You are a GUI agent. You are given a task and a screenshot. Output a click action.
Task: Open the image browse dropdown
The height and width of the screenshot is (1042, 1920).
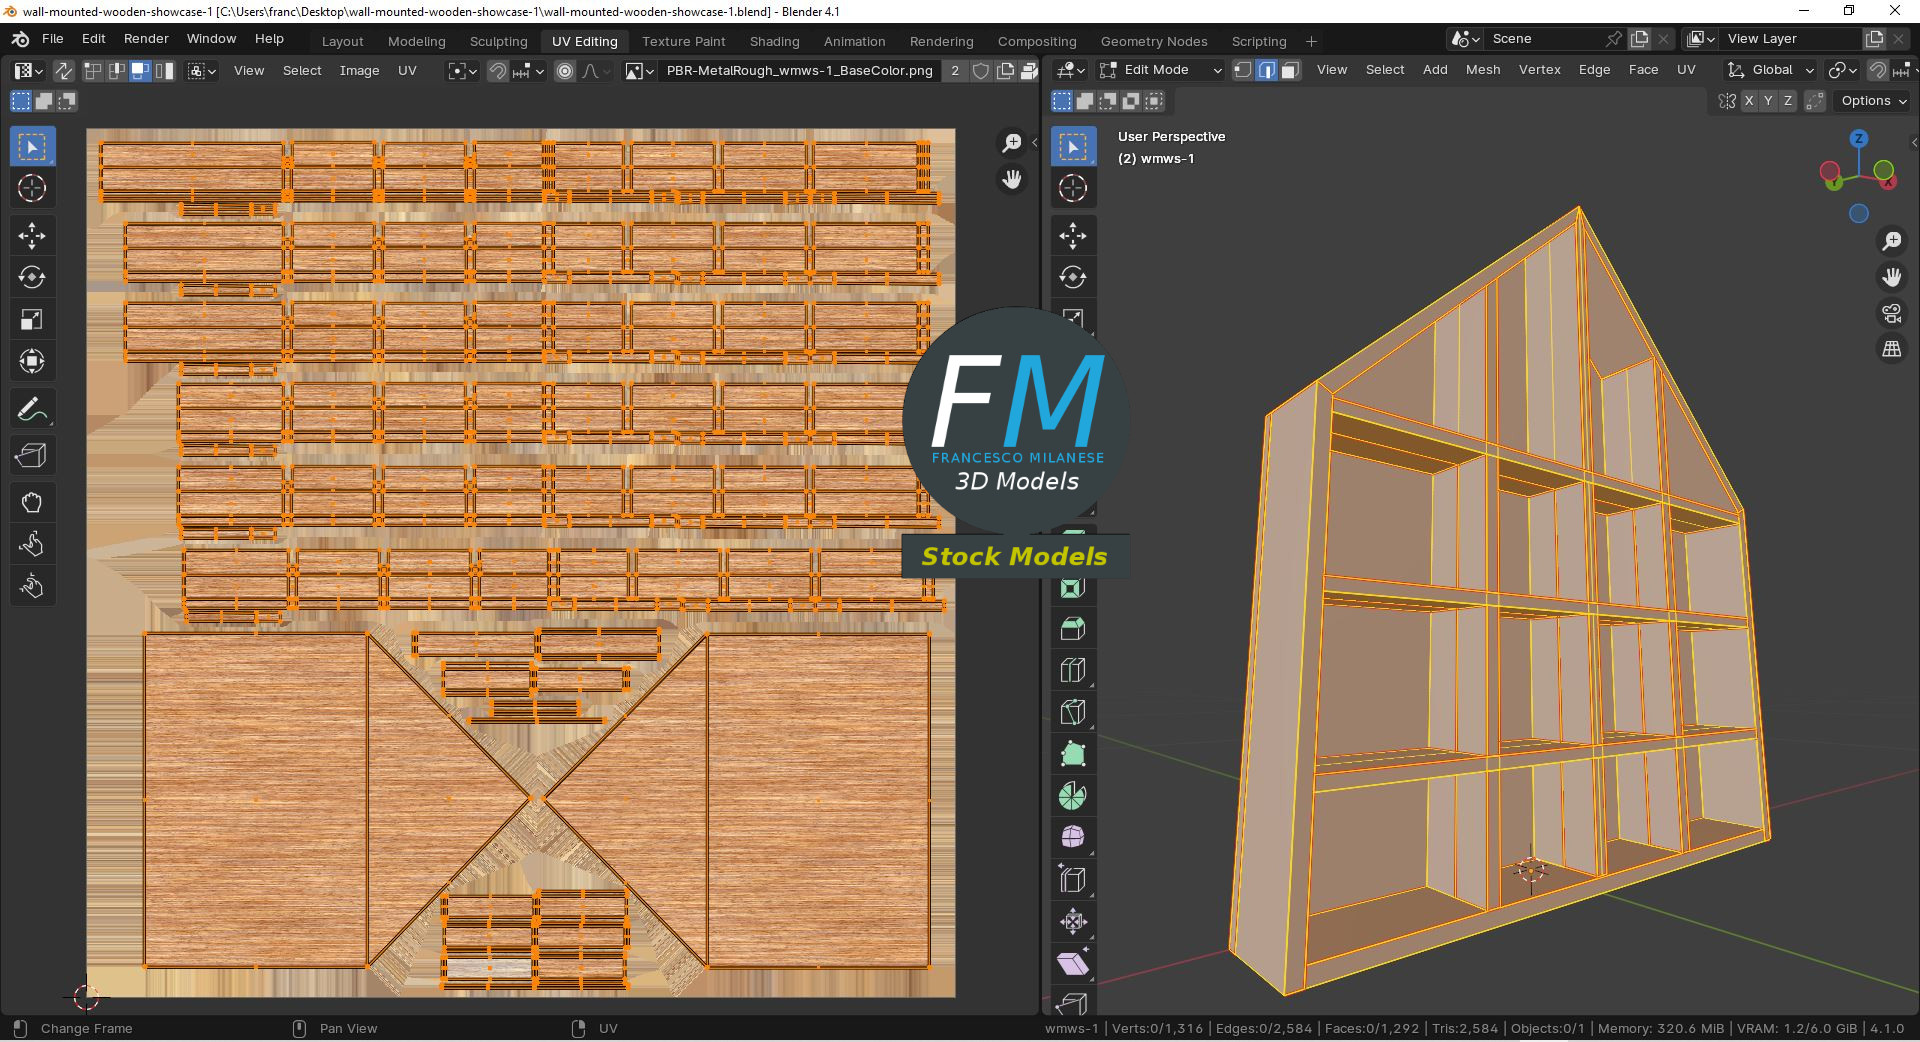click(x=638, y=71)
